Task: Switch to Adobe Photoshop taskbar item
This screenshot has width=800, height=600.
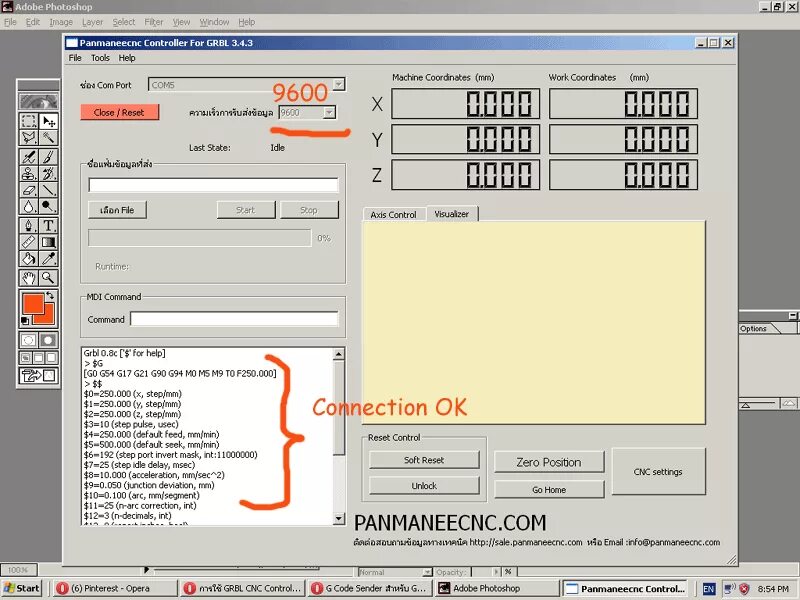Action: coord(496,588)
